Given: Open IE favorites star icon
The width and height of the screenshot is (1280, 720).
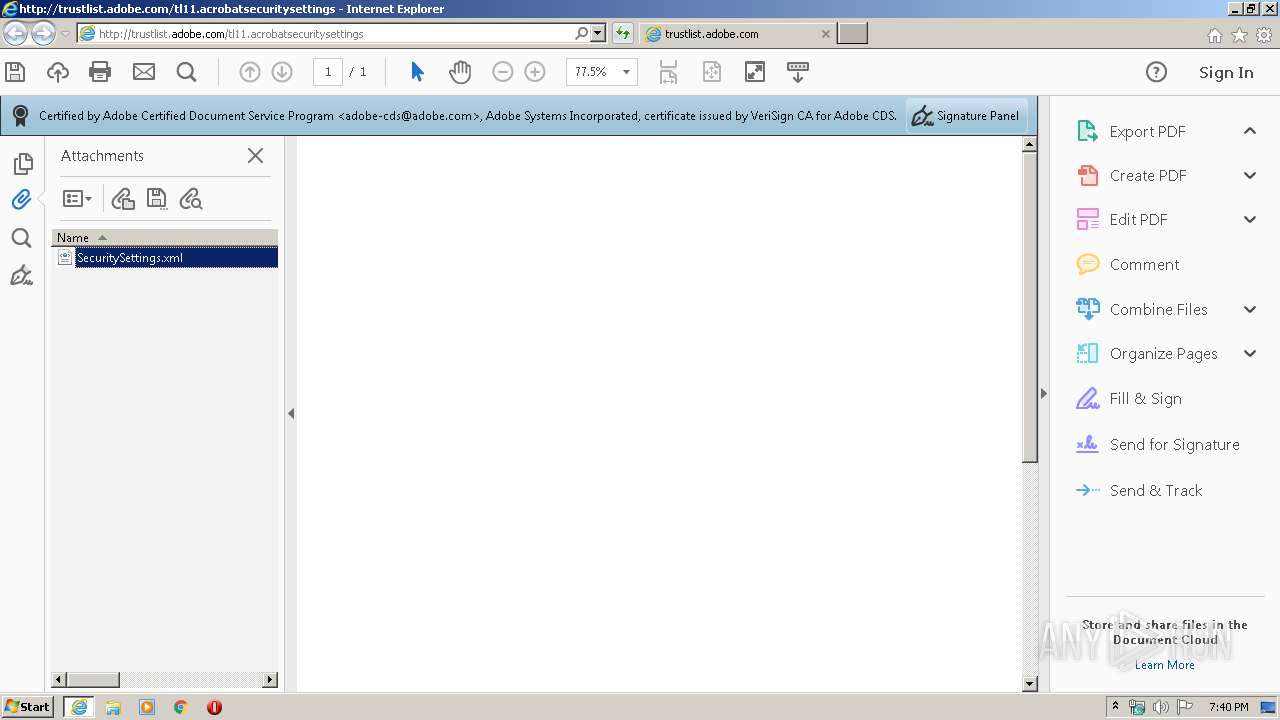Looking at the screenshot, I should (x=1239, y=35).
